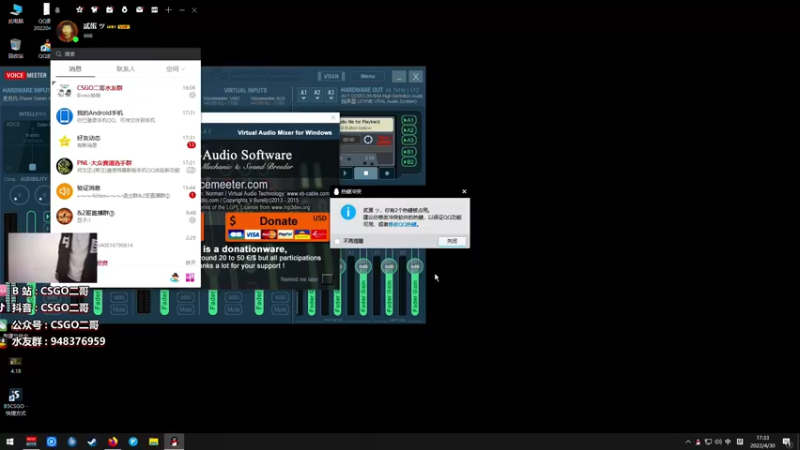The height and width of the screenshot is (450, 800).
Task: Check the Remind me later box
Action: click(x=327, y=279)
